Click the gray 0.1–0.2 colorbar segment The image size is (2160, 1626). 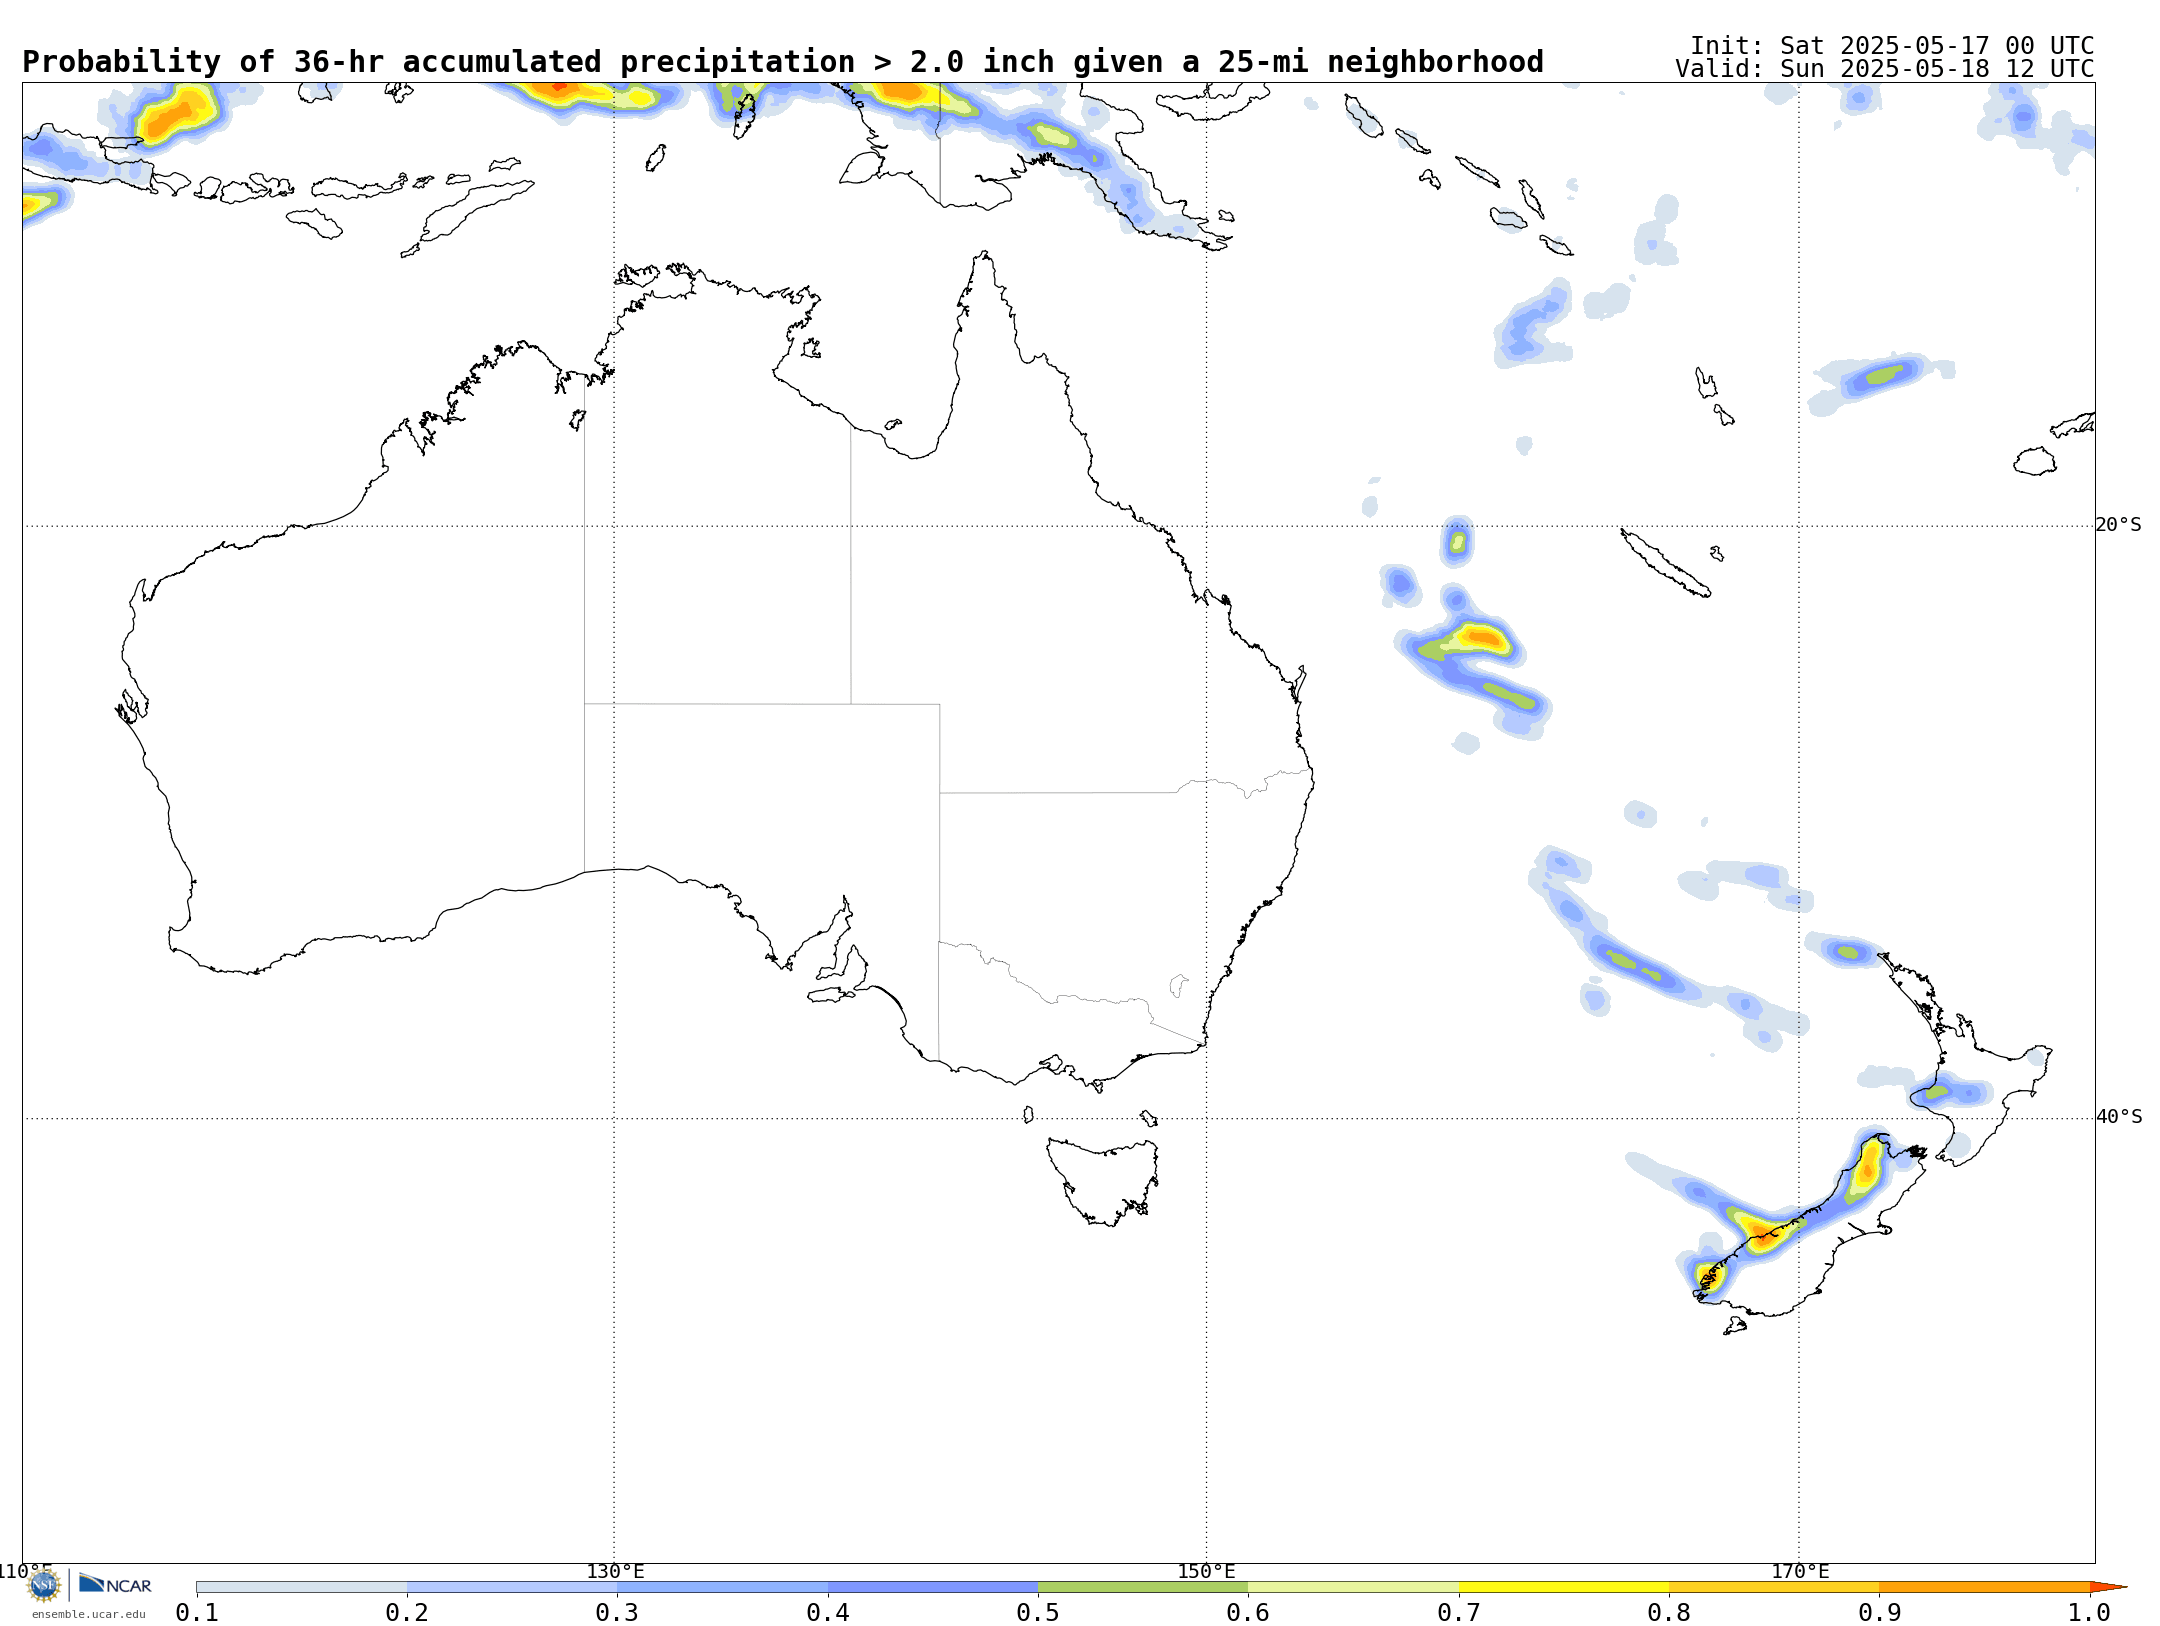pyautogui.click(x=302, y=1587)
